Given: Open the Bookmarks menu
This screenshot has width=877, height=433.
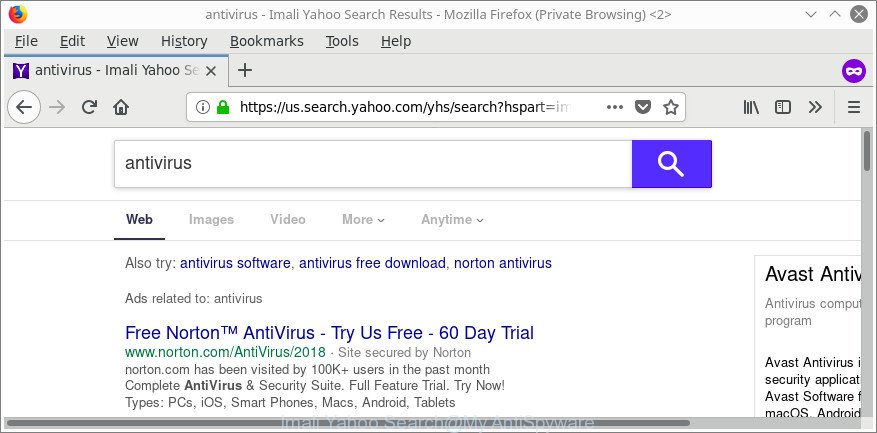Looking at the screenshot, I should pos(267,41).
